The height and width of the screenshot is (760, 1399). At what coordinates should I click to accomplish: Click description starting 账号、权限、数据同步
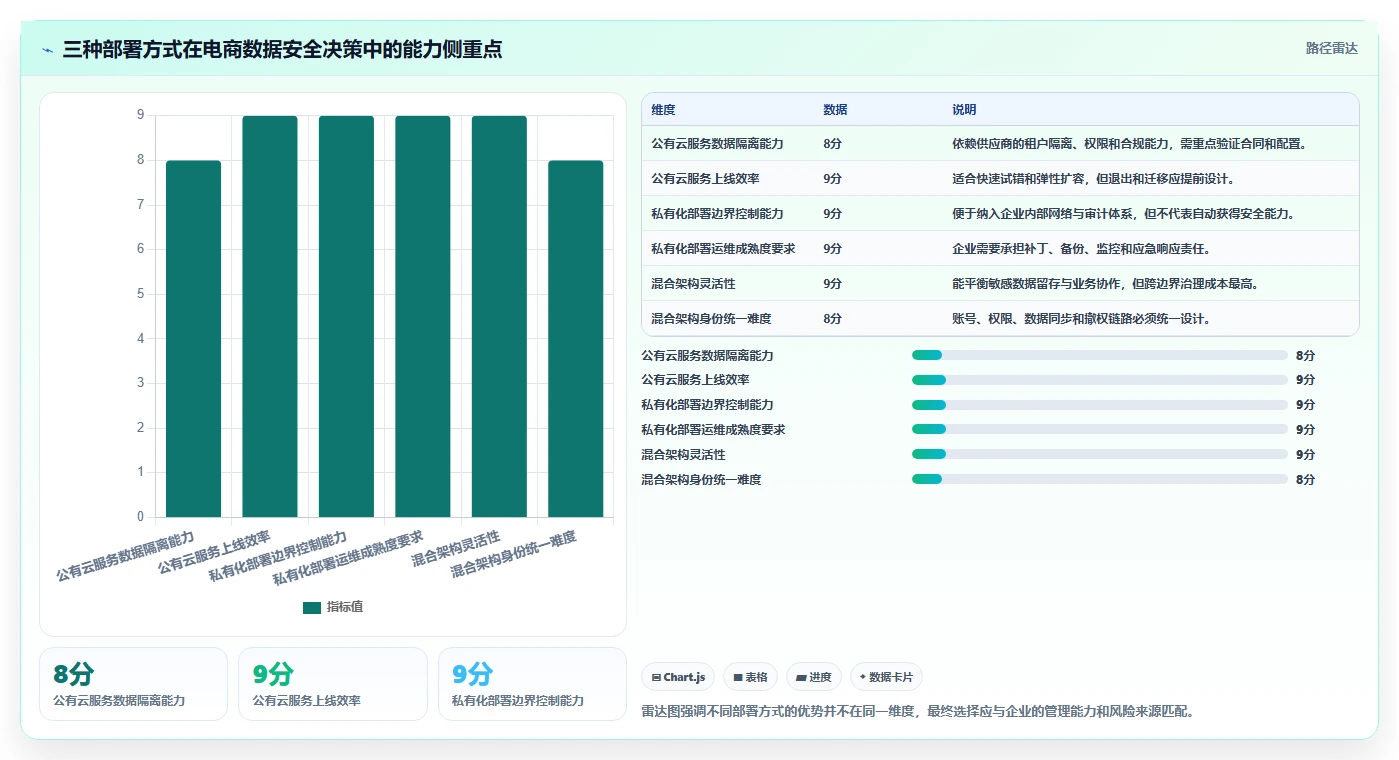pos(1081,319)
